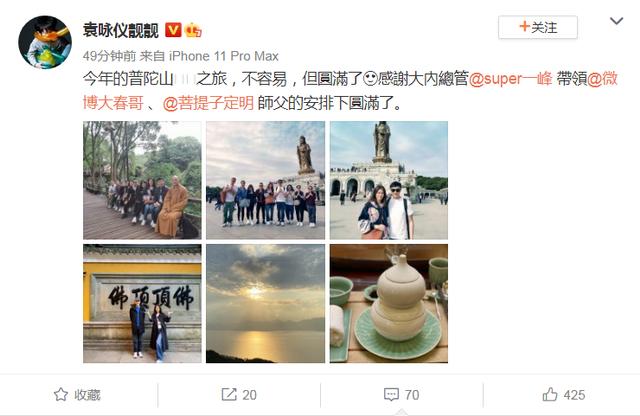Follow the user with +关注 button
This screenshot has height=416, width=640.
538,27
